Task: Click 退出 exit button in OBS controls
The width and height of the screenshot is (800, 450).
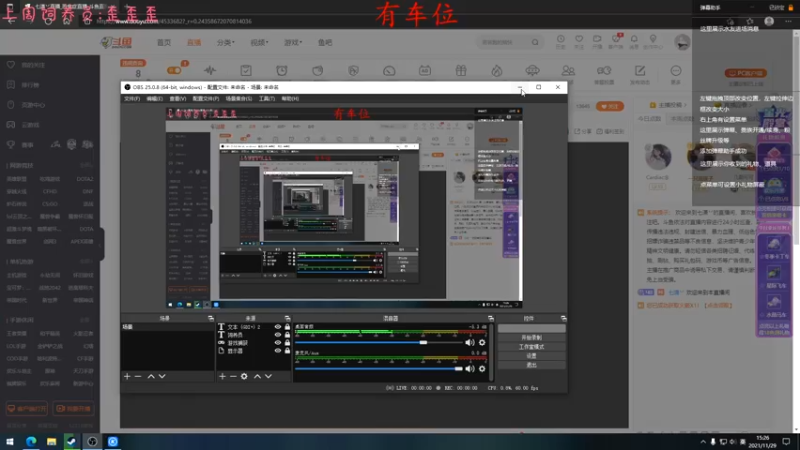Action: click(x=532, y=365)
